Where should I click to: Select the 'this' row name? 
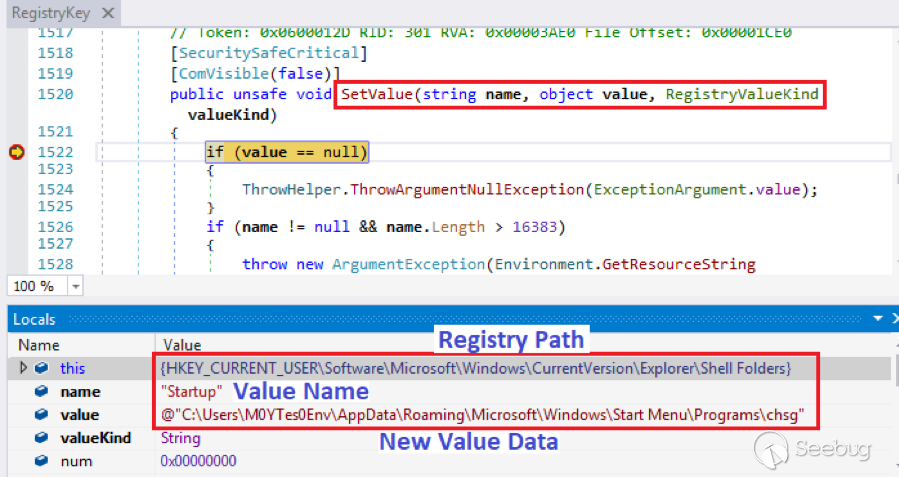(72, 368)
